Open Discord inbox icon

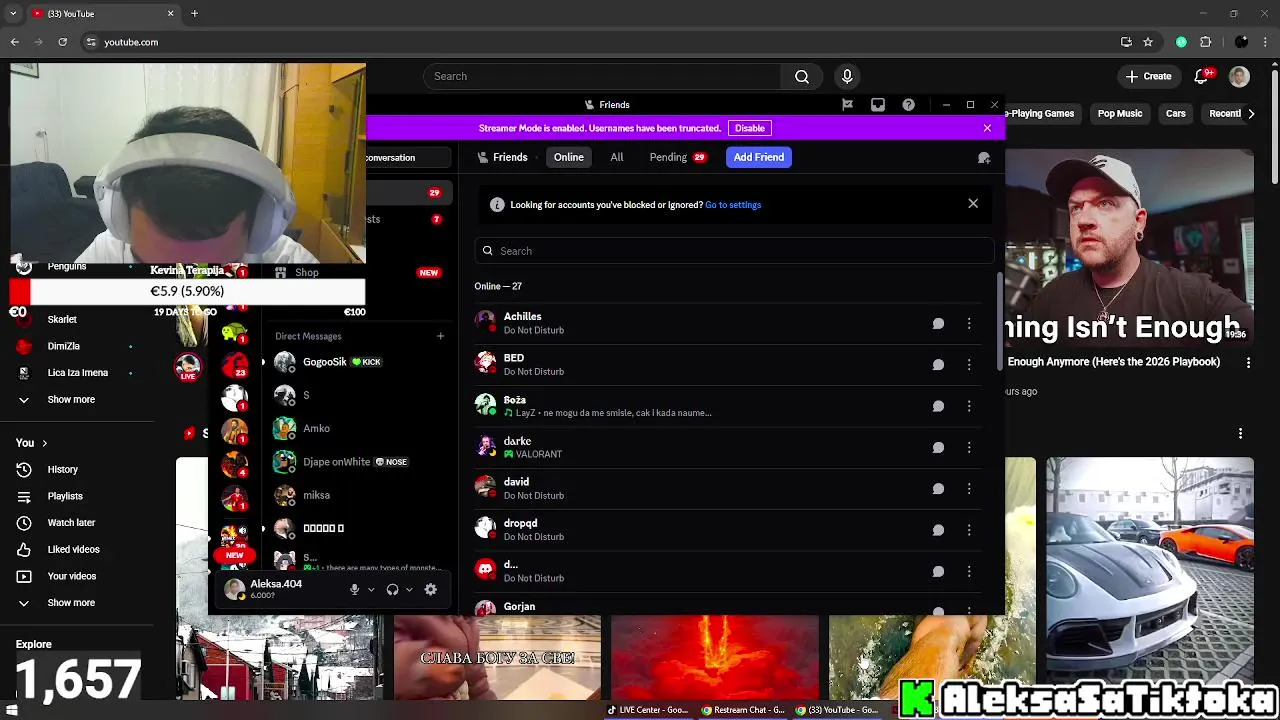coord(878,104)
